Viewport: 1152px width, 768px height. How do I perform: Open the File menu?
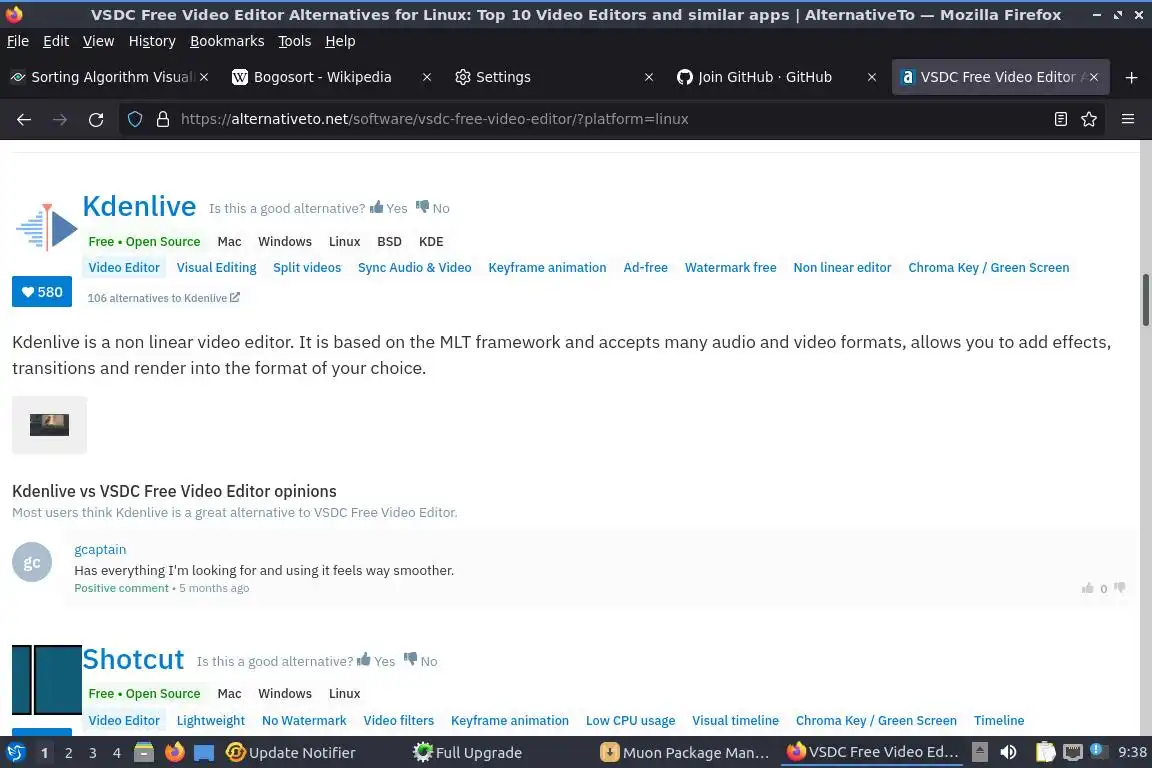pyautogui.click(x=18, y=41)
